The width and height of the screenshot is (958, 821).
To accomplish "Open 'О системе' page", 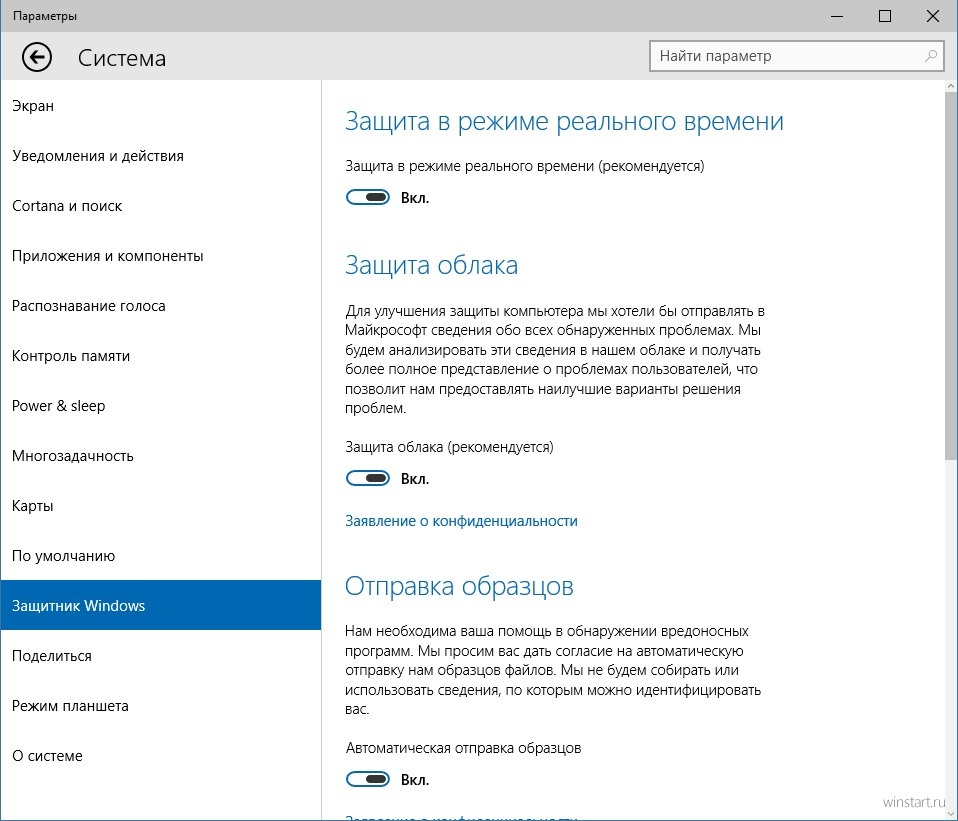I will [x=161, y=756].
